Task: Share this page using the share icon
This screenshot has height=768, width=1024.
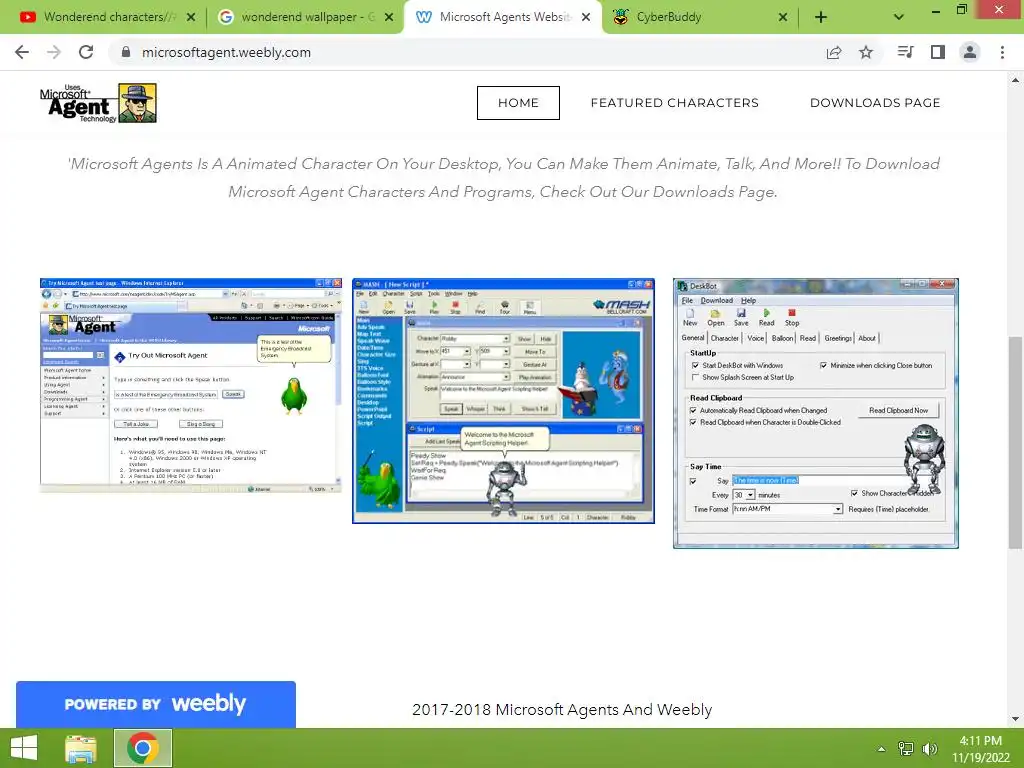Action: click(x=834, y=52)
